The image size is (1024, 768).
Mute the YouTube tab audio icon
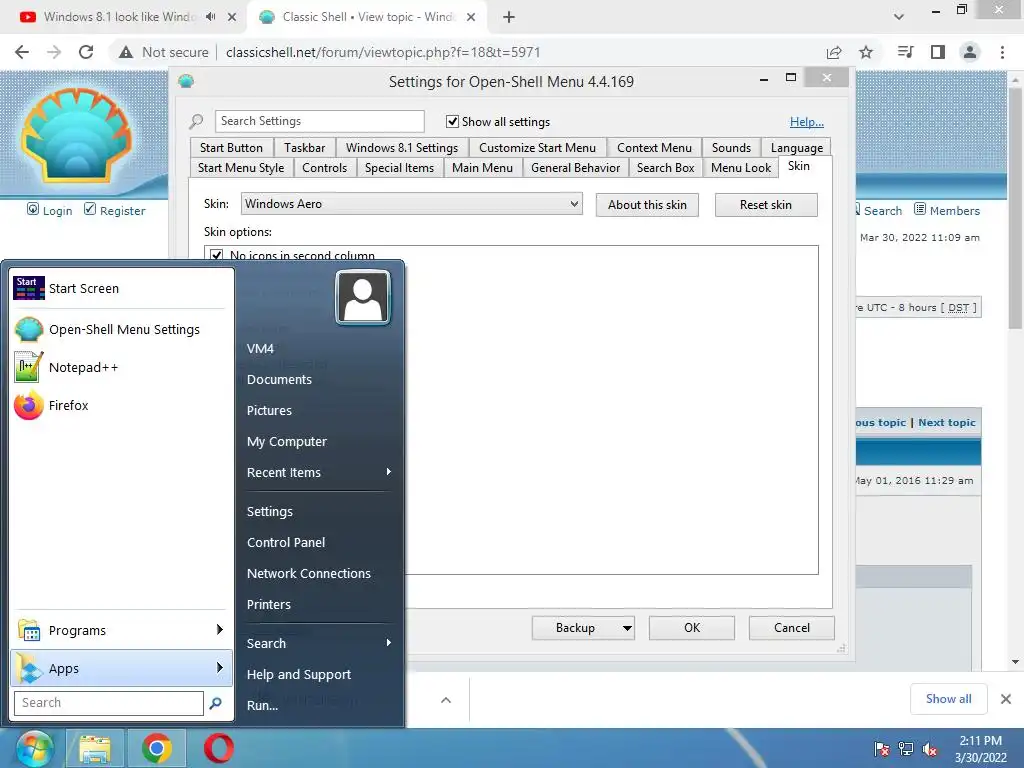click(x=210, y=17)
